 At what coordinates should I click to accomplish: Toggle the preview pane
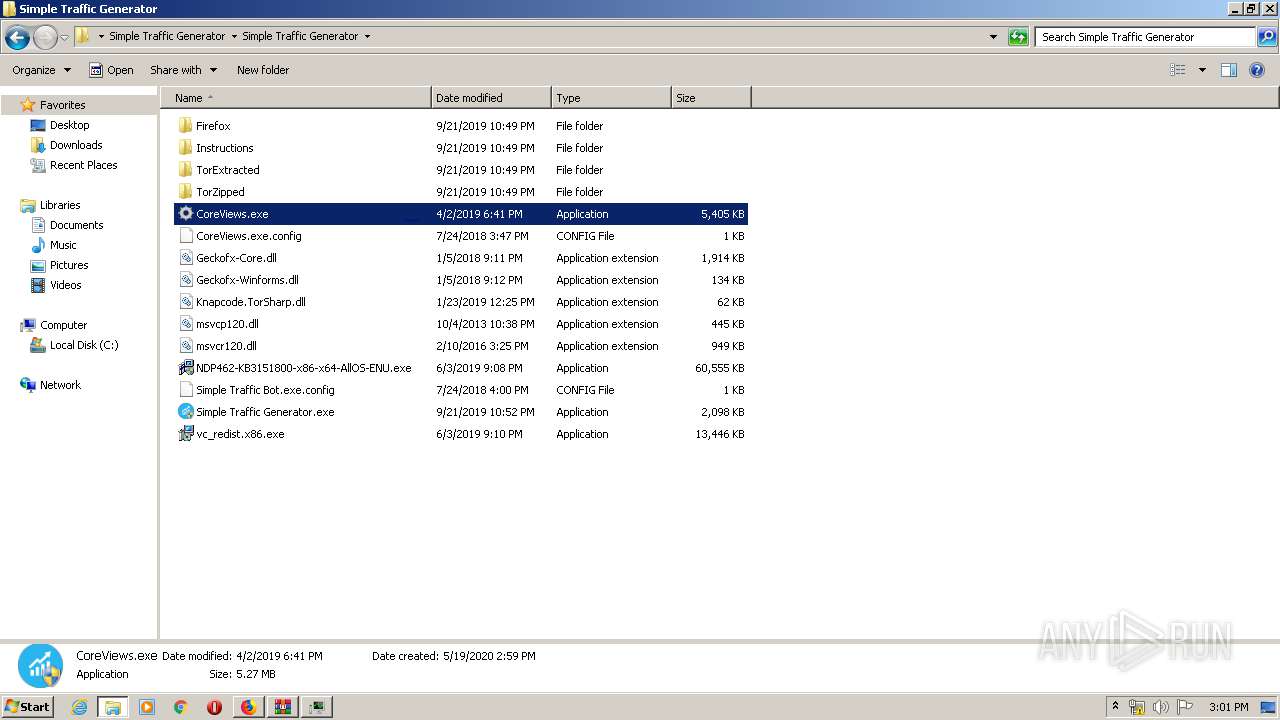pos(1229,70)
